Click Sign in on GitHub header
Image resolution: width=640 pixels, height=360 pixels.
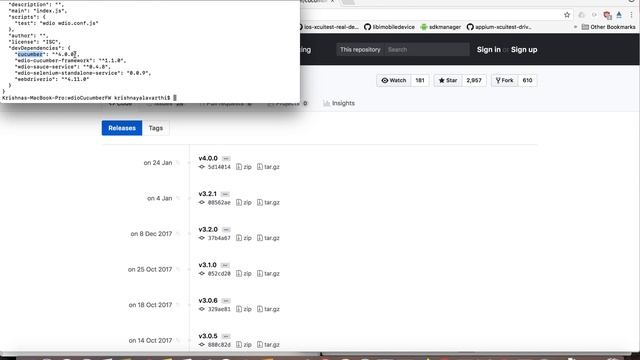click(489, 49)
